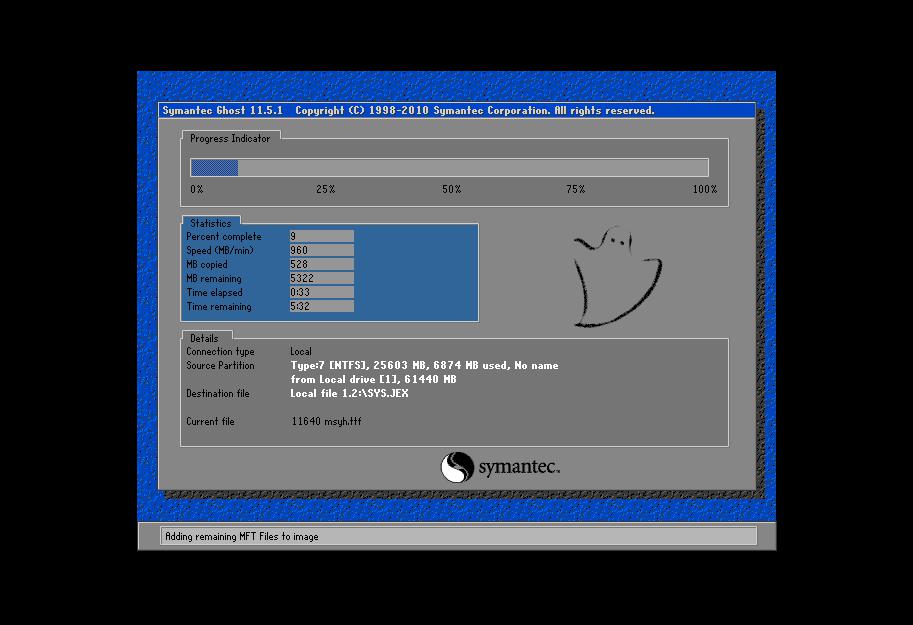Click the "MB remaining" label
This screenshot has height=625, width=913.
click(x=214, y=278)
